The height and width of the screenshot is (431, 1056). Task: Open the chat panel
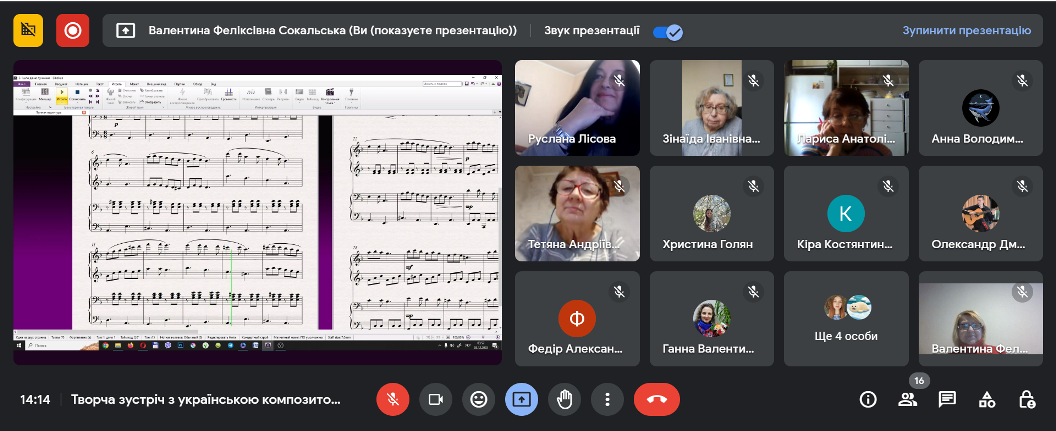pyautogui.click(x=947, y=399)
